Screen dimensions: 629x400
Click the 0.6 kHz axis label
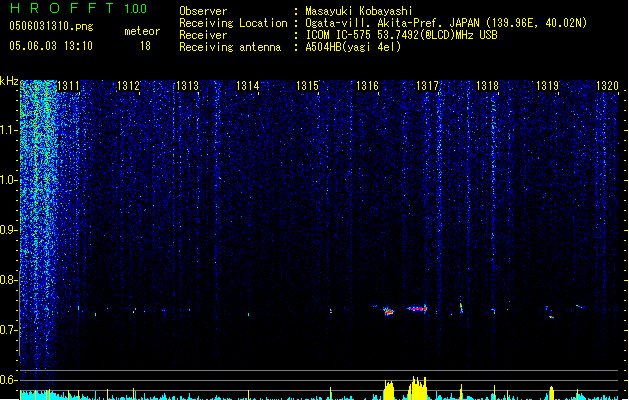(8, 380)
